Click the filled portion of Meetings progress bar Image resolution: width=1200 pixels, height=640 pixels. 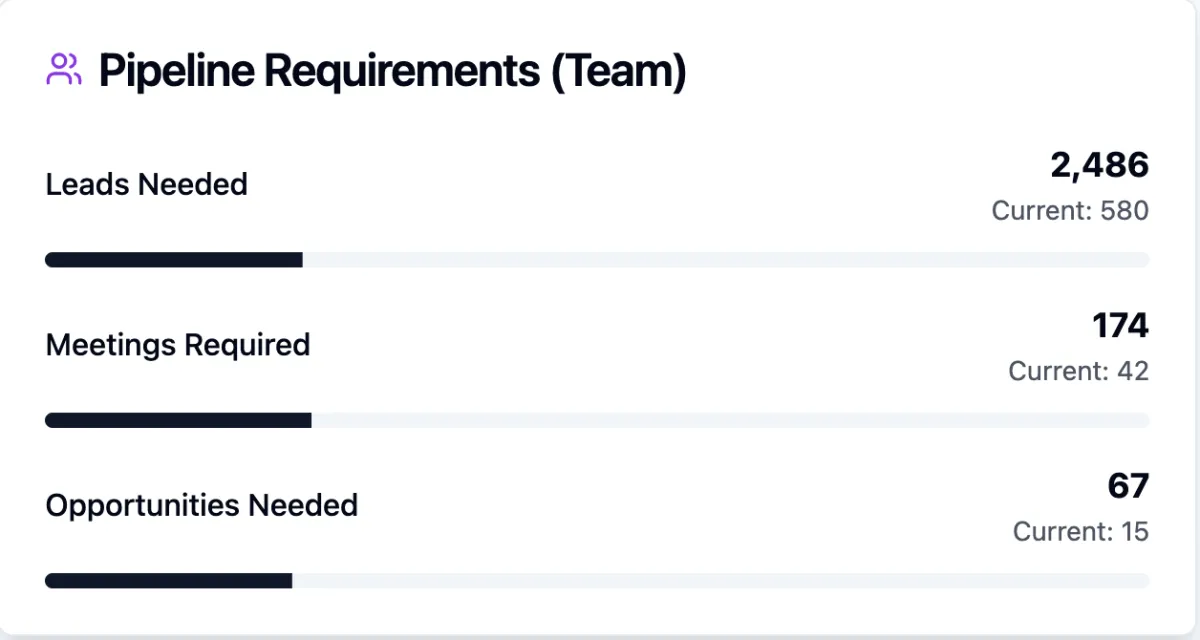178,420
